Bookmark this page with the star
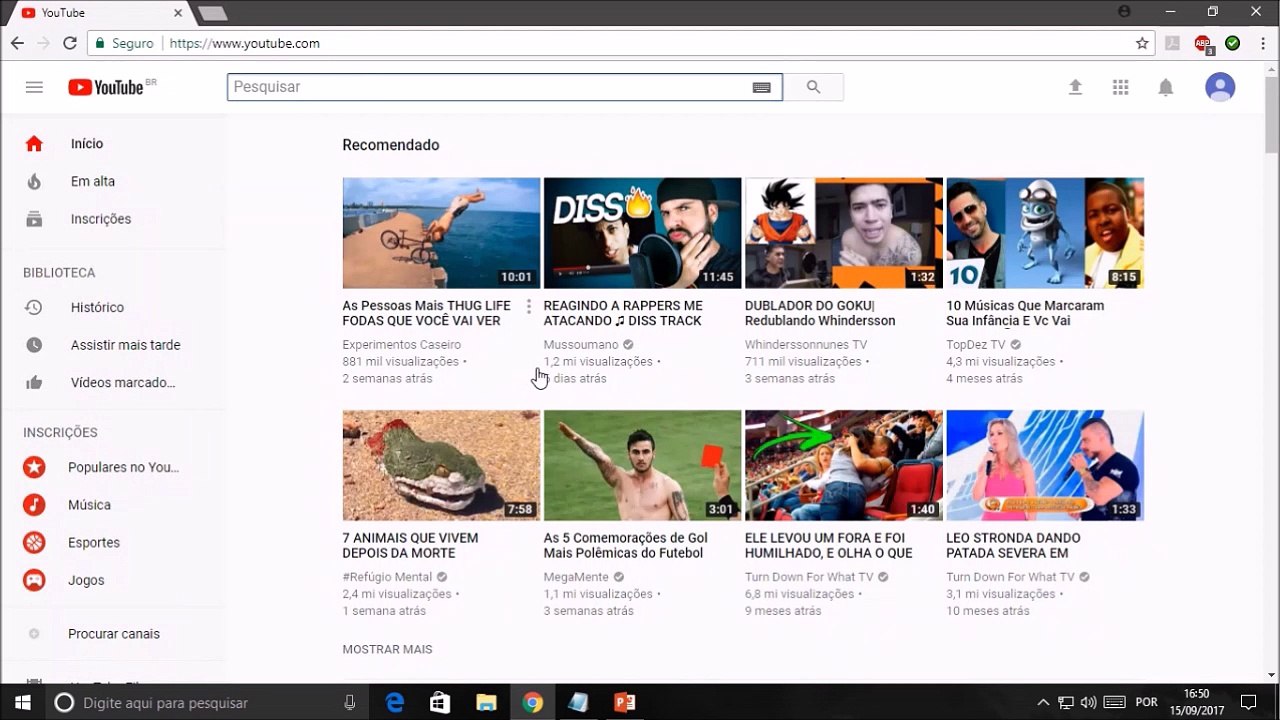The height and width of the screenshot is (720, 1280). (1142, 43)
